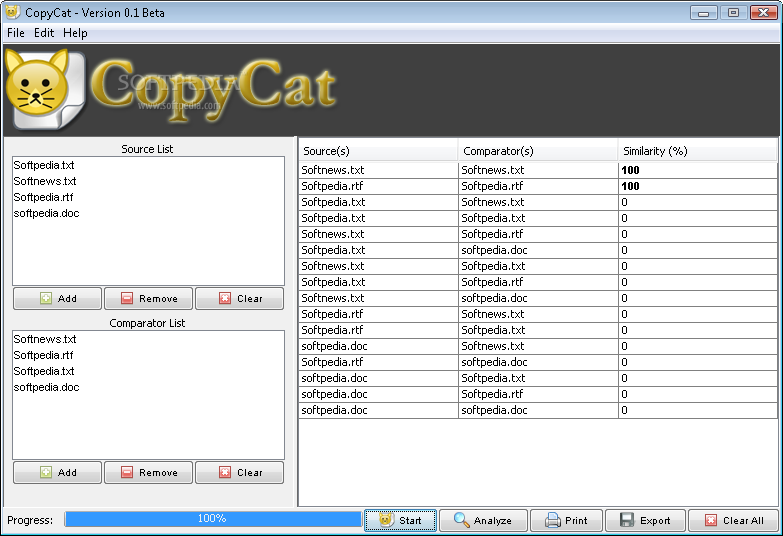Click the Analyze button label
This screenshot has width=783, height=536.
point(492,521)
